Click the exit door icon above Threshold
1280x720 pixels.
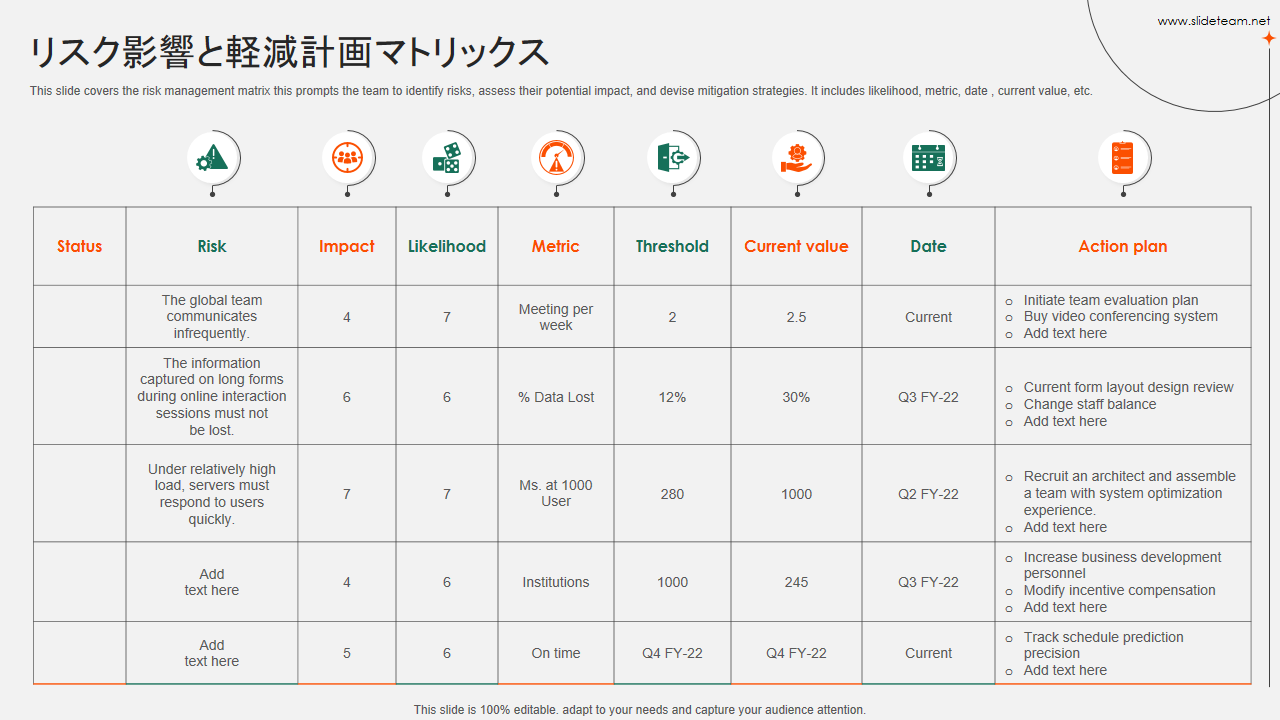[672, 158]
